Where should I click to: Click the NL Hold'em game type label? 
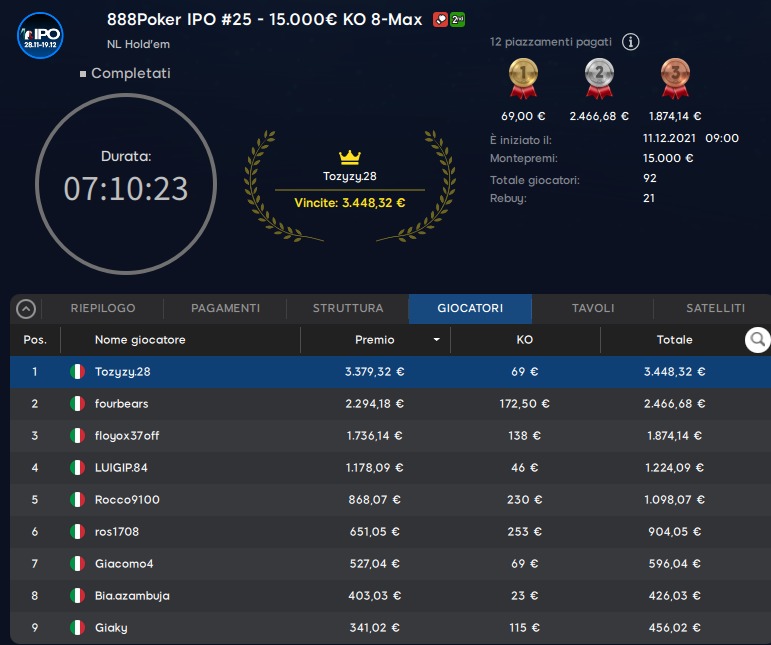[138, 44]
